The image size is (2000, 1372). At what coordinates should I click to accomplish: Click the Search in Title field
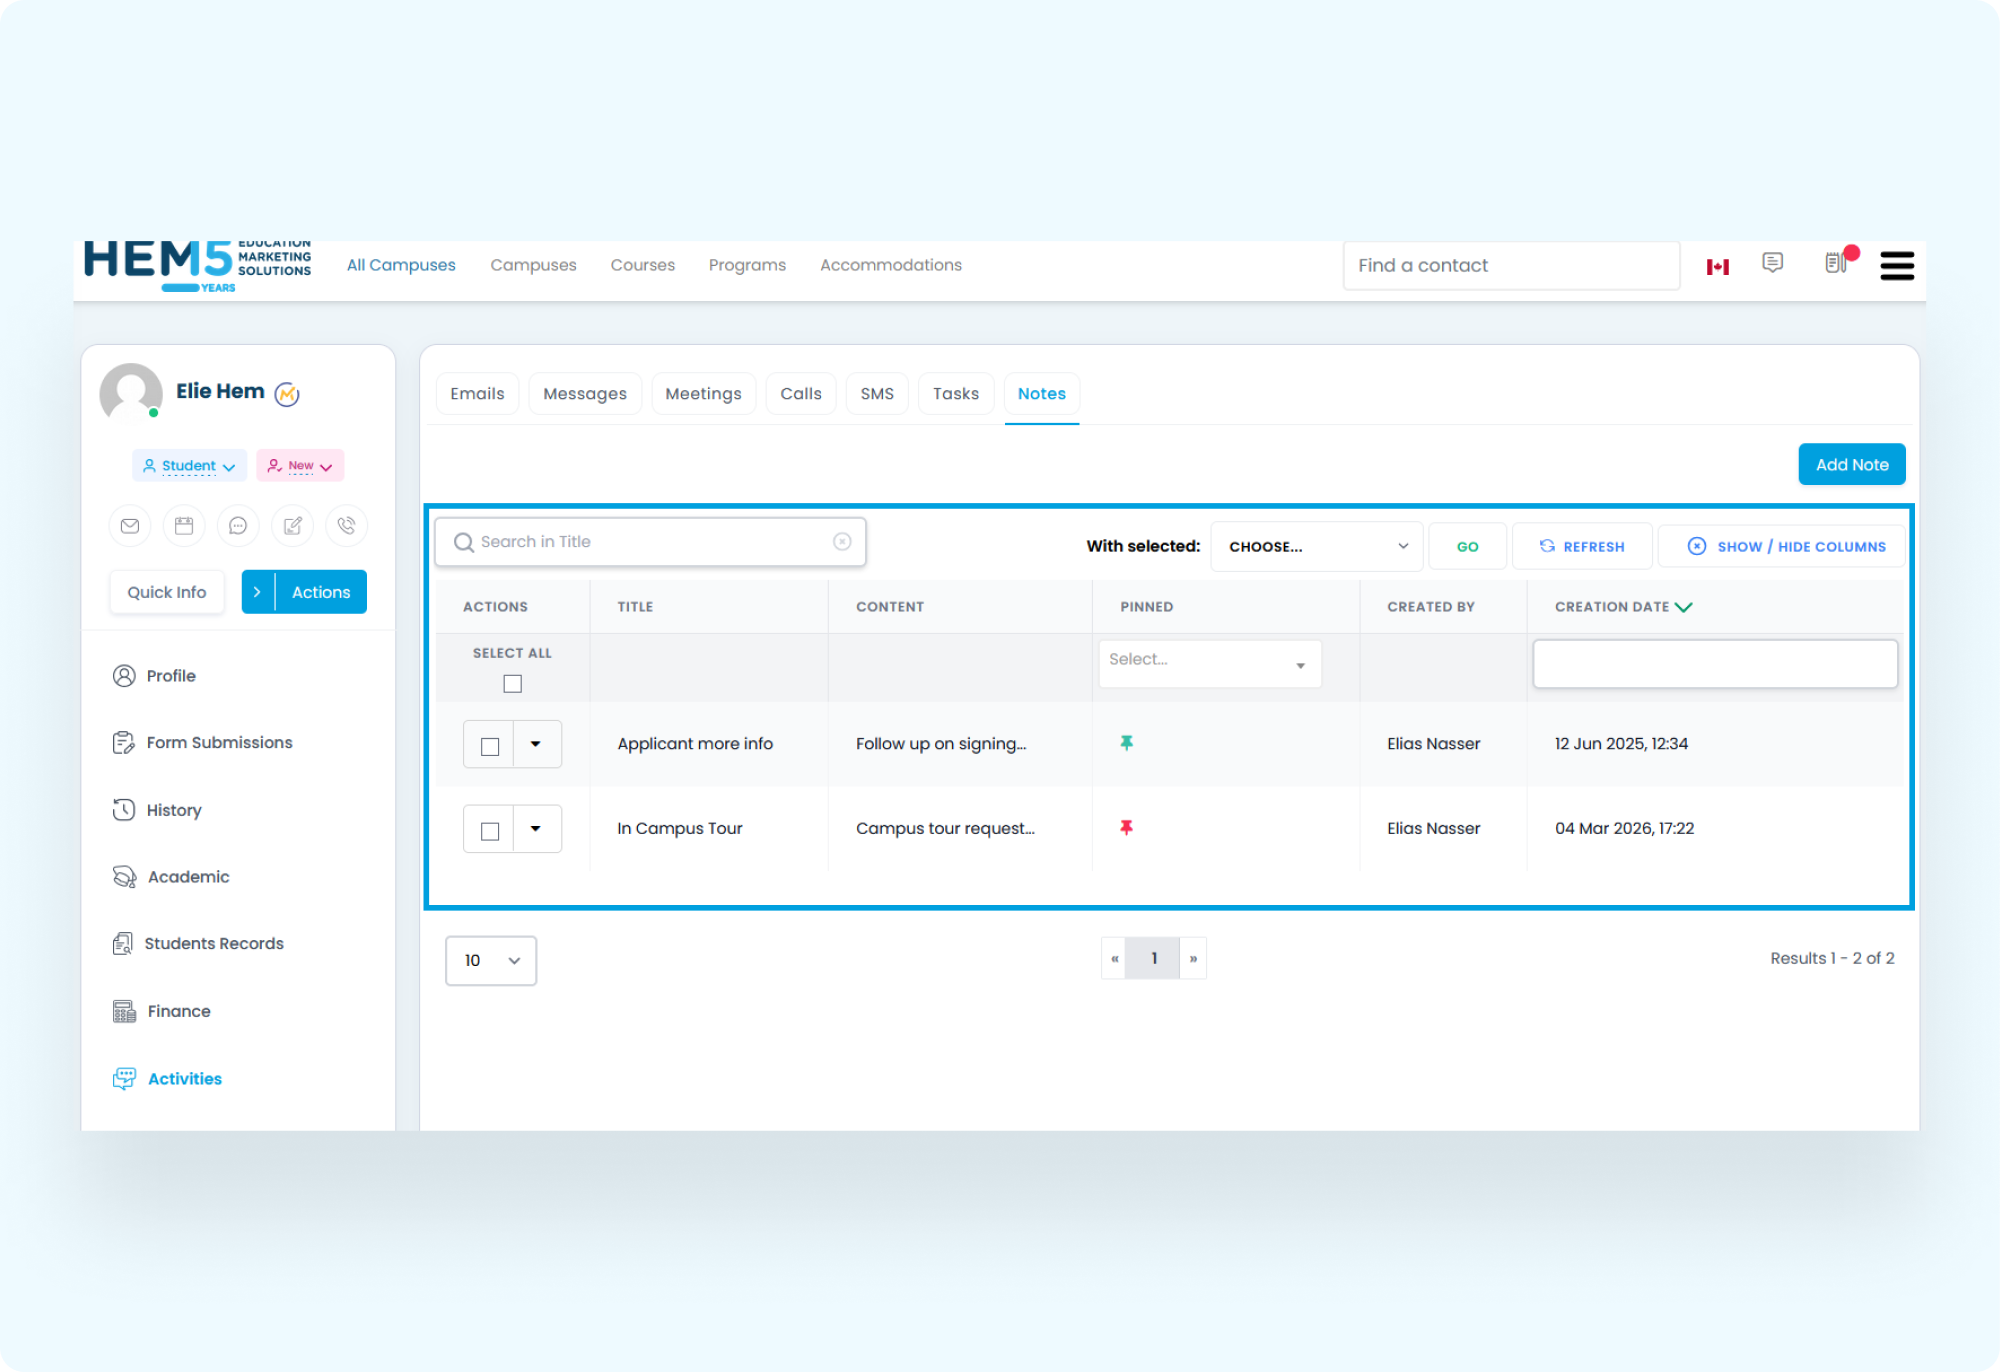(650, 542)
